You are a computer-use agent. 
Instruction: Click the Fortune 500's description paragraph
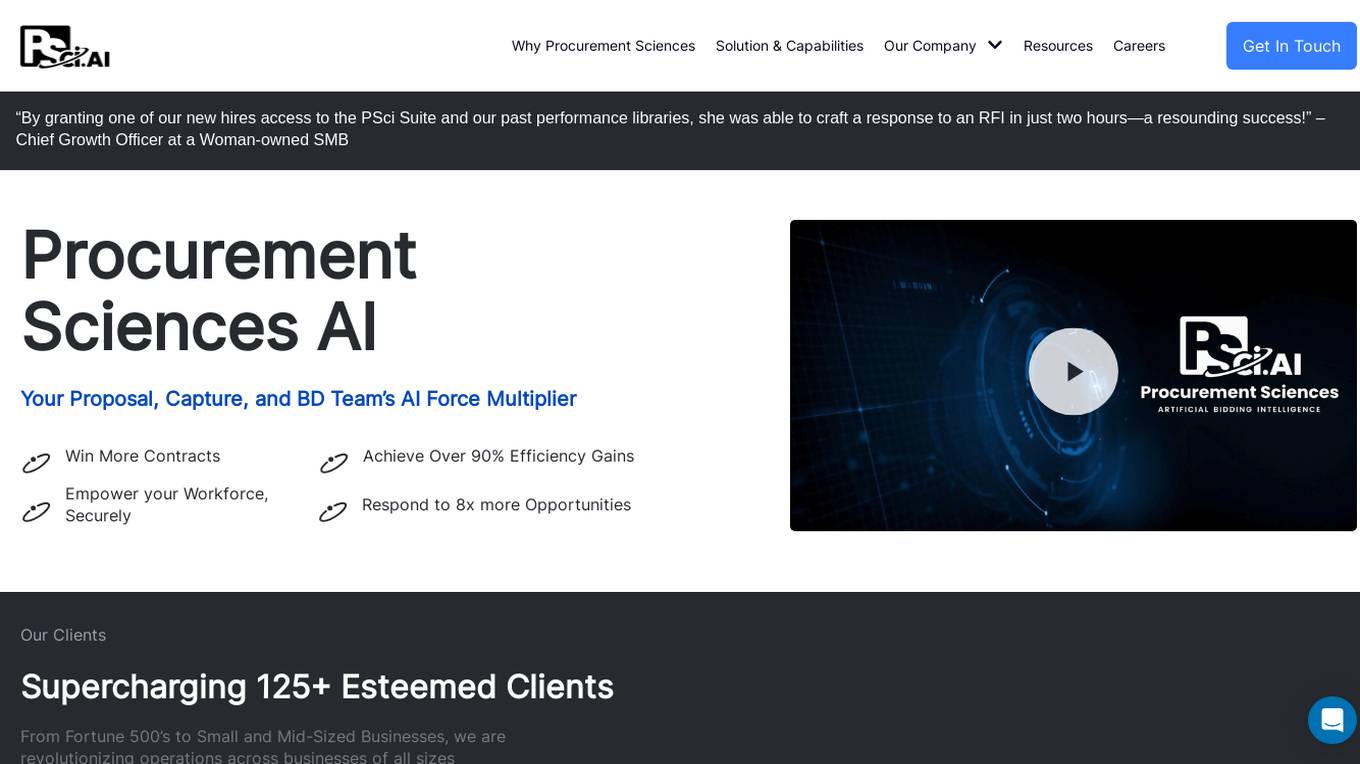point(263,746)
